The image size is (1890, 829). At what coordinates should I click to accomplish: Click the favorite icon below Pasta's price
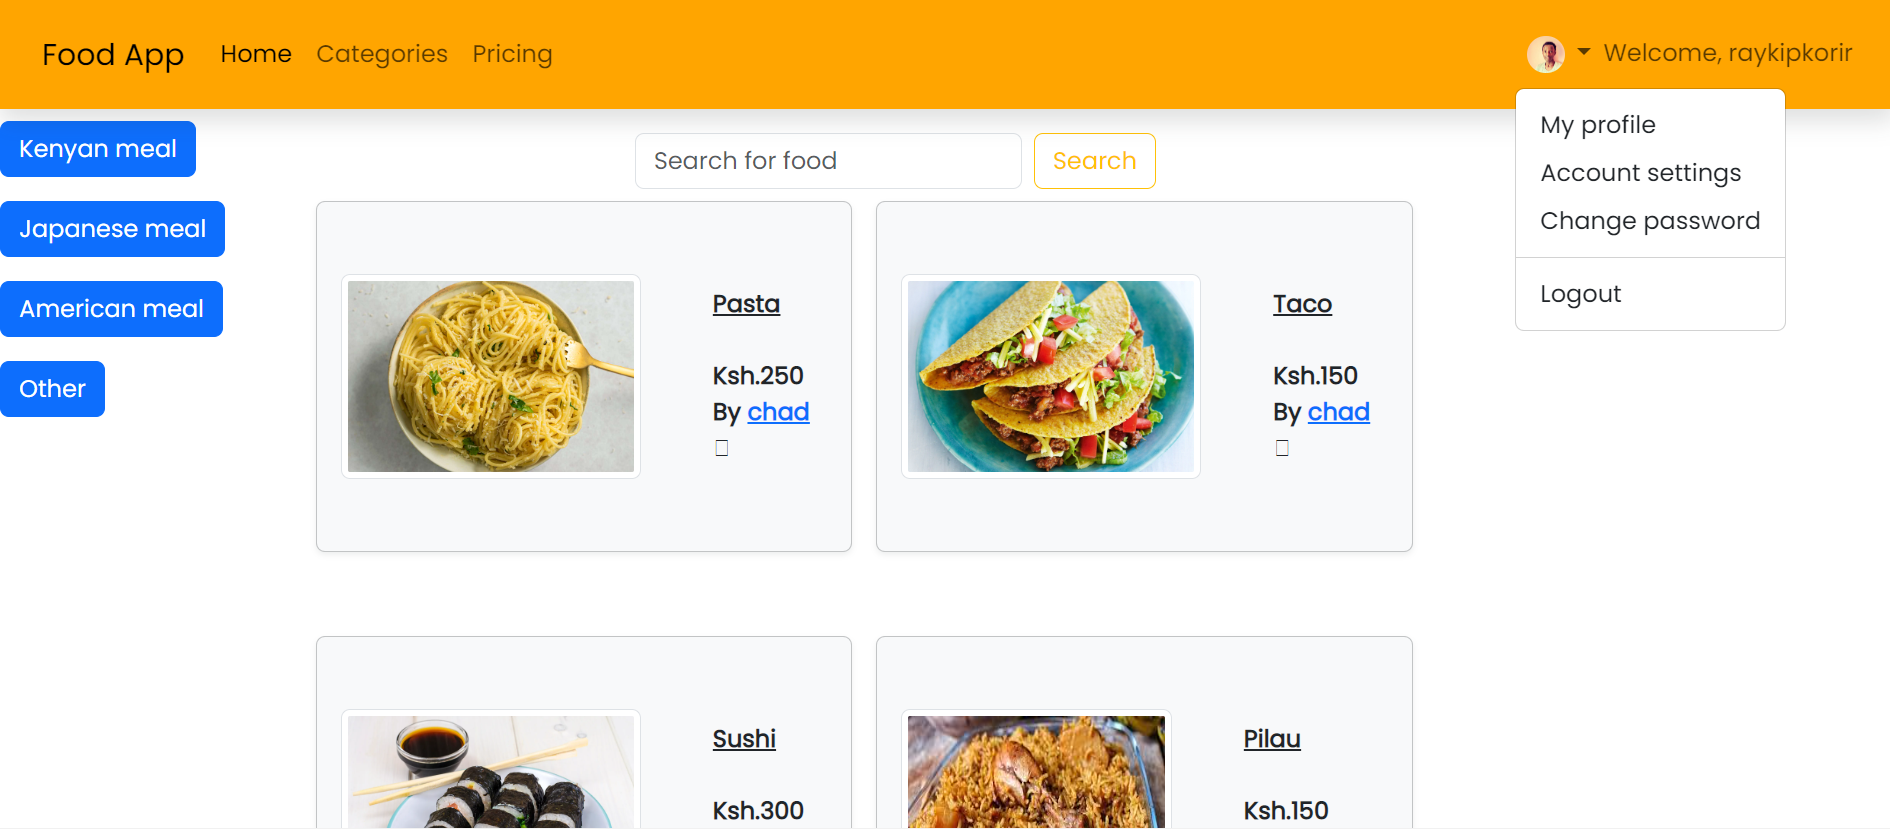coord(721,447)
